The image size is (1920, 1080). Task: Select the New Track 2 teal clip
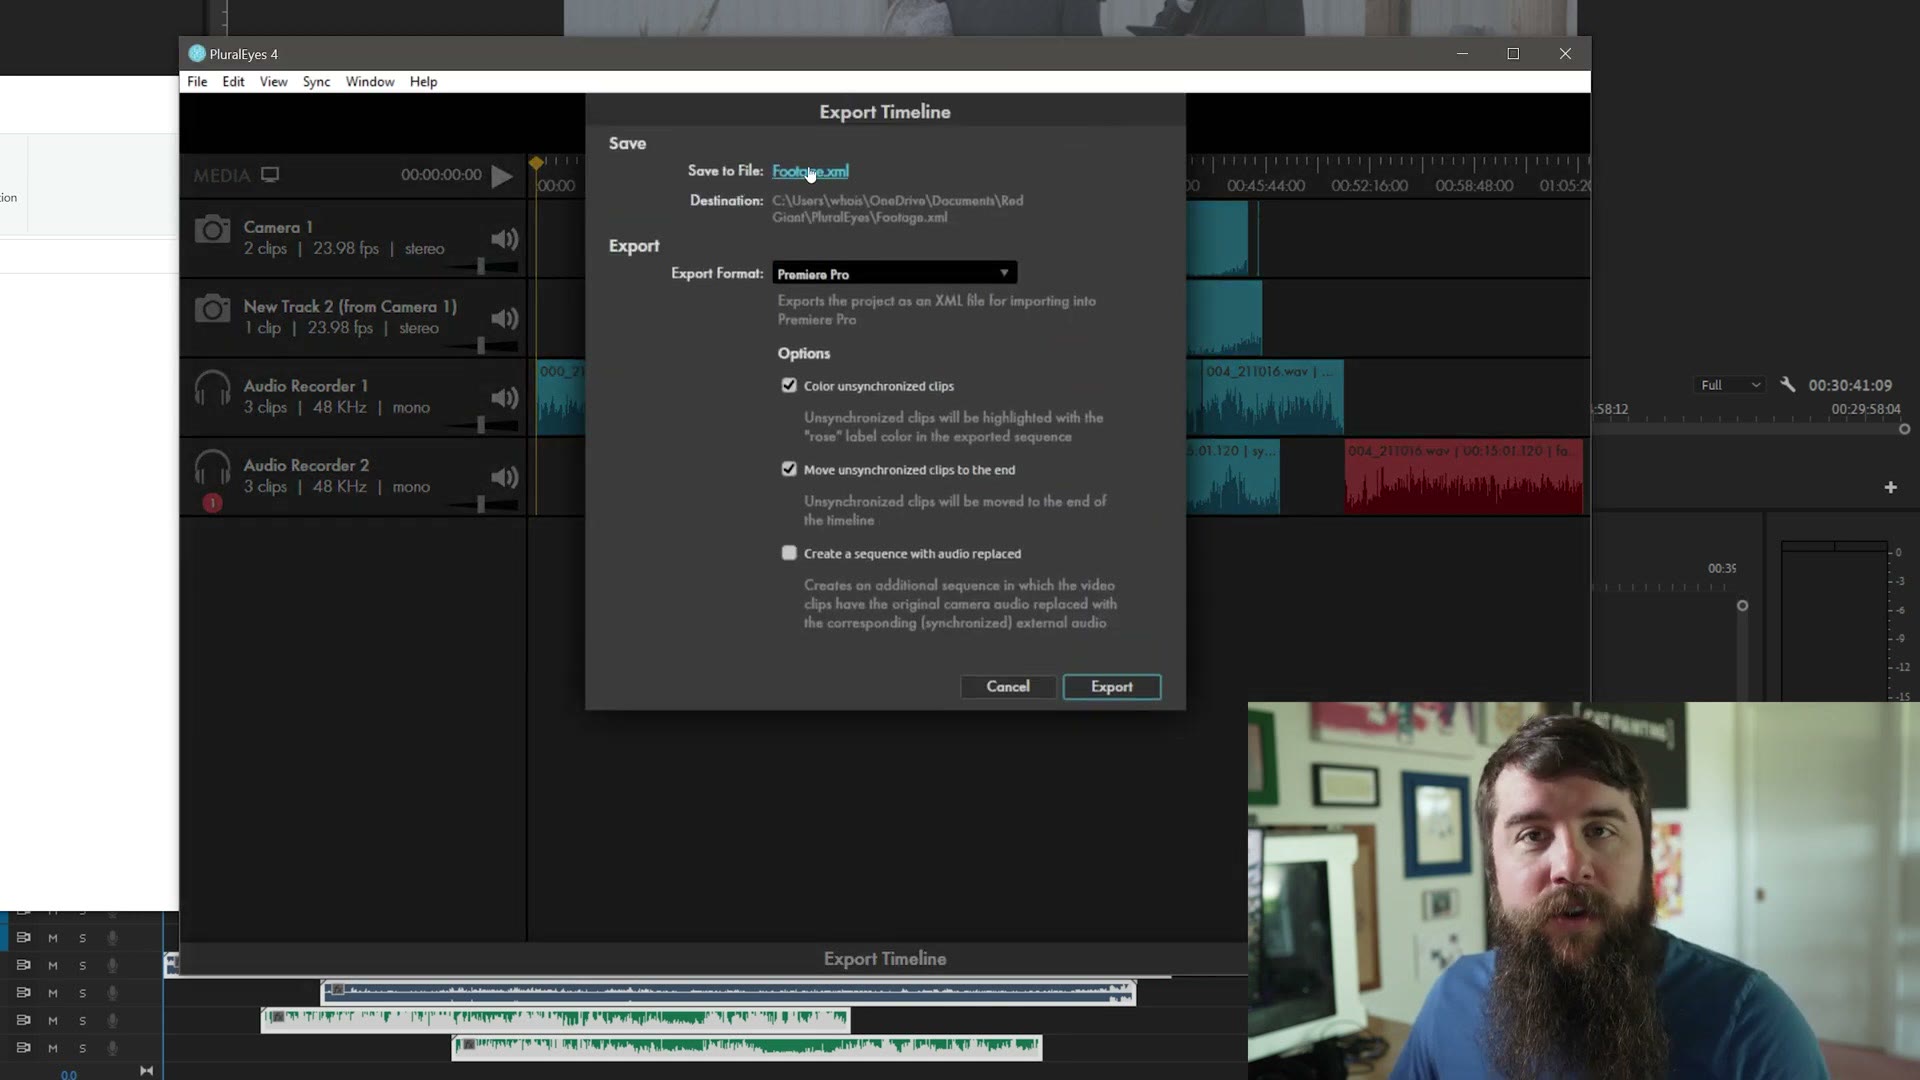tap(1224, 318)
